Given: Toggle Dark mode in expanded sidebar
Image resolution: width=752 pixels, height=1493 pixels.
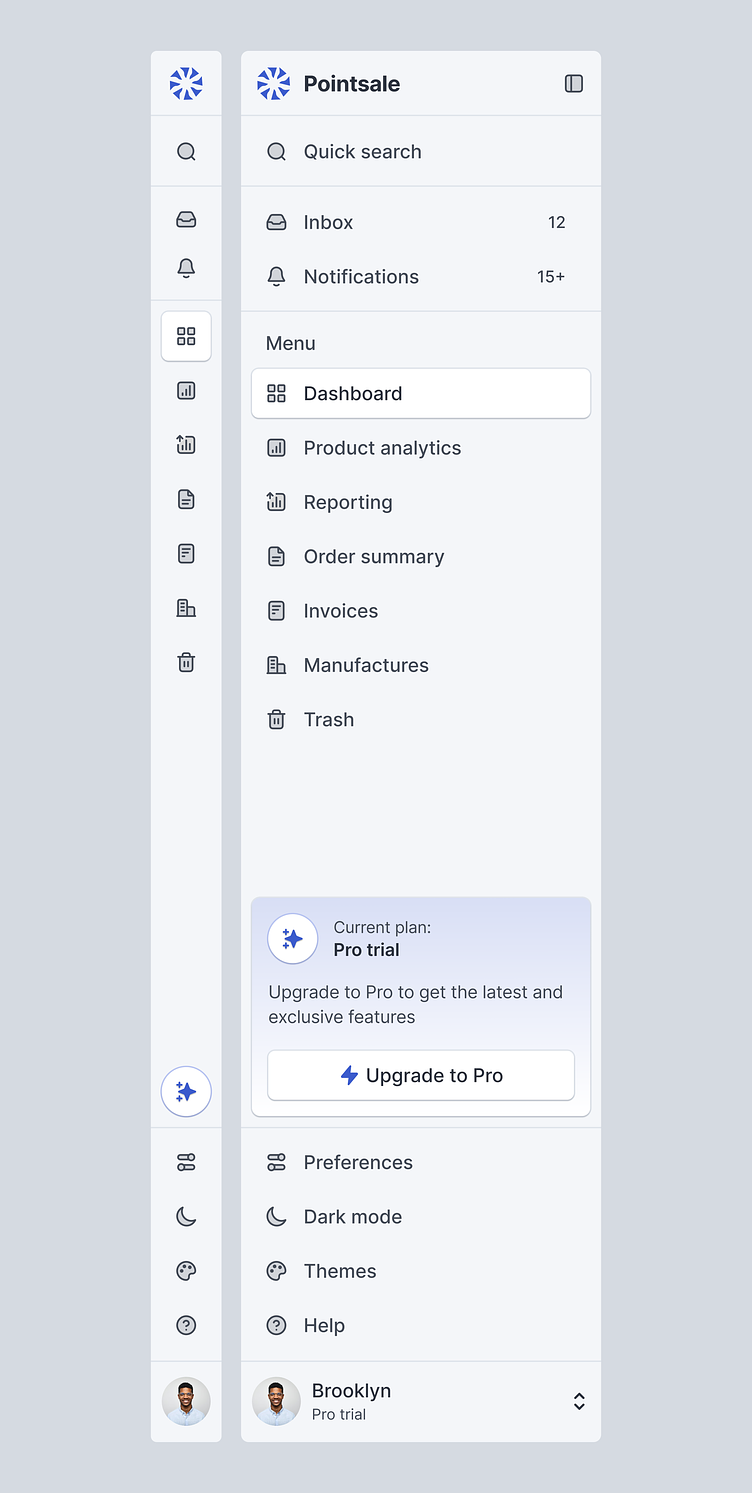Looking at the screenshot, I should [x=352, y=1217].
